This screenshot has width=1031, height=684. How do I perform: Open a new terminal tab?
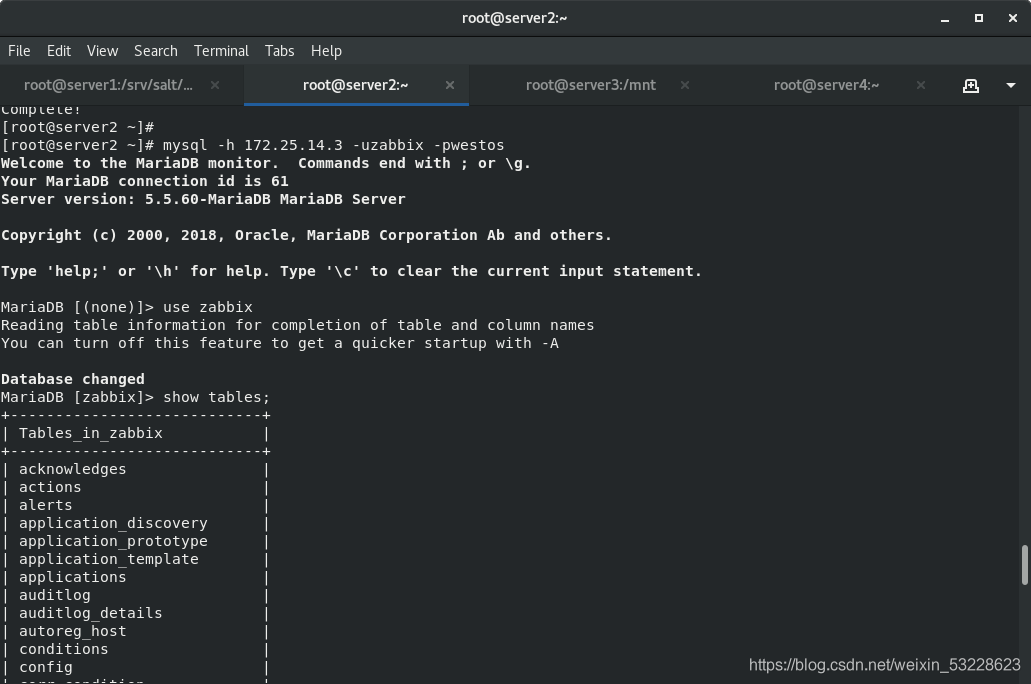pos(971,86)
